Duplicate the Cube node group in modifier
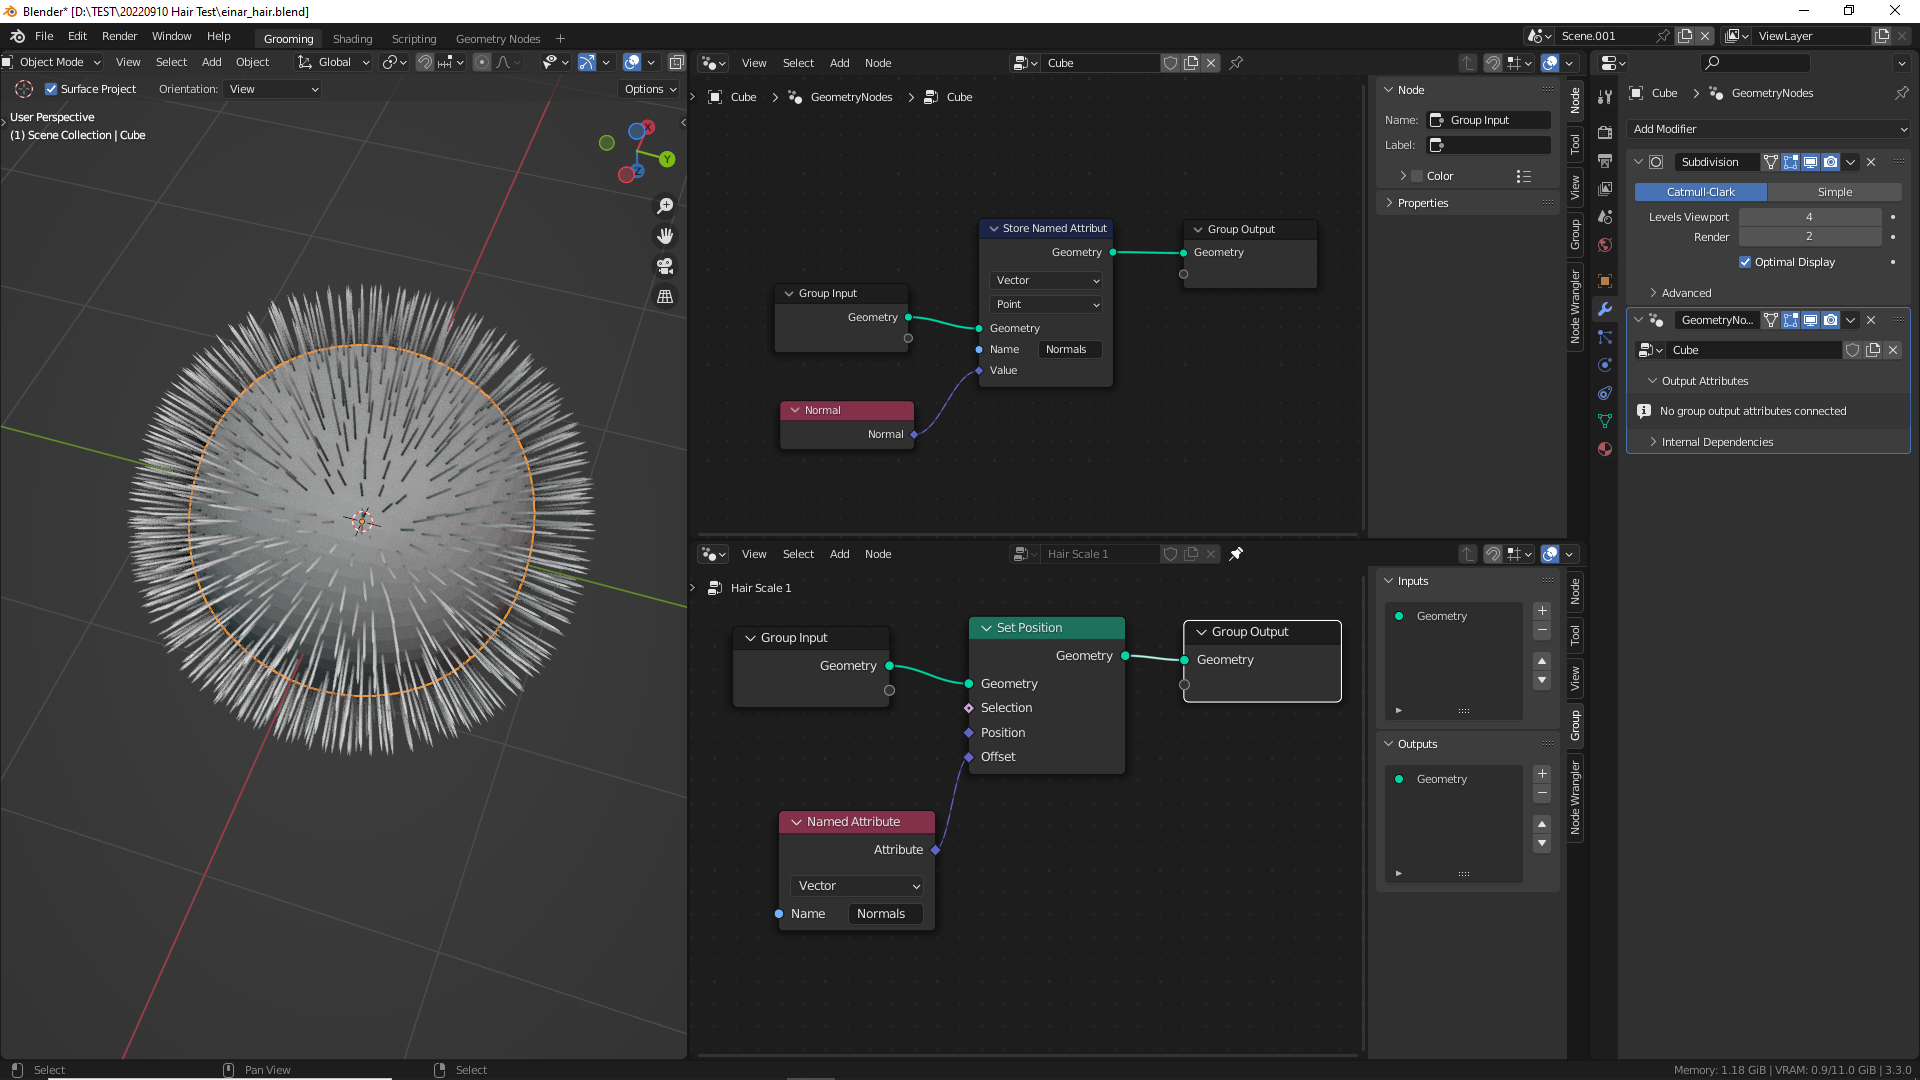 [1873, 350]
